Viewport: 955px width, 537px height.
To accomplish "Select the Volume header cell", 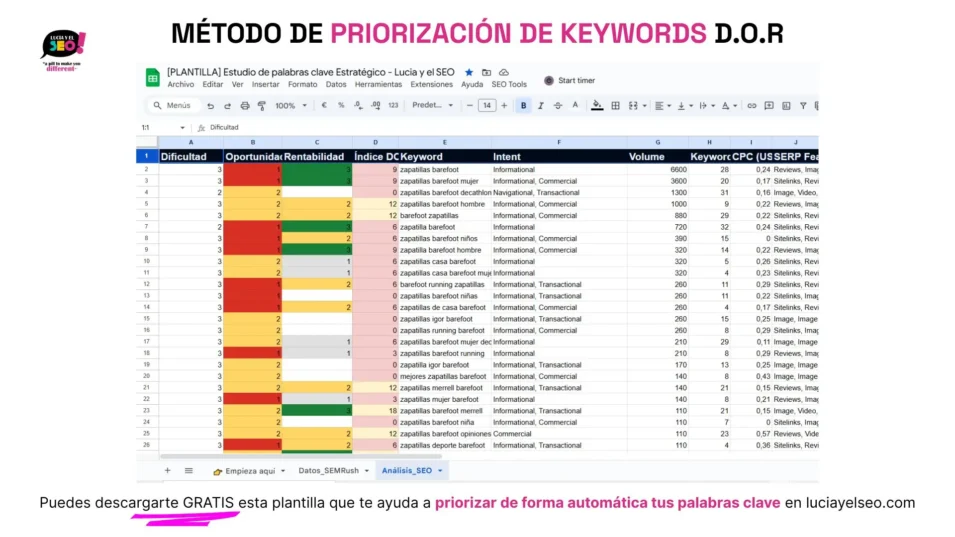I will [658, 156].
